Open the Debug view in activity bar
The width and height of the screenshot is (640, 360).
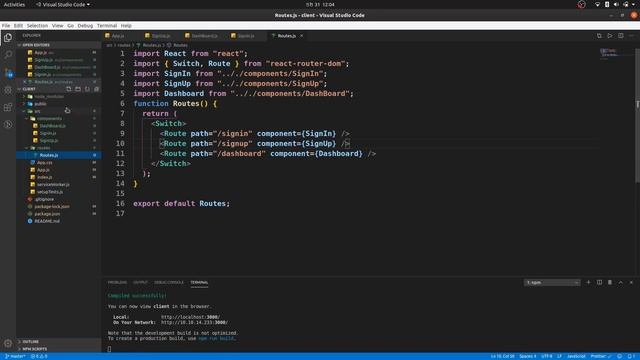click(8, 90)
